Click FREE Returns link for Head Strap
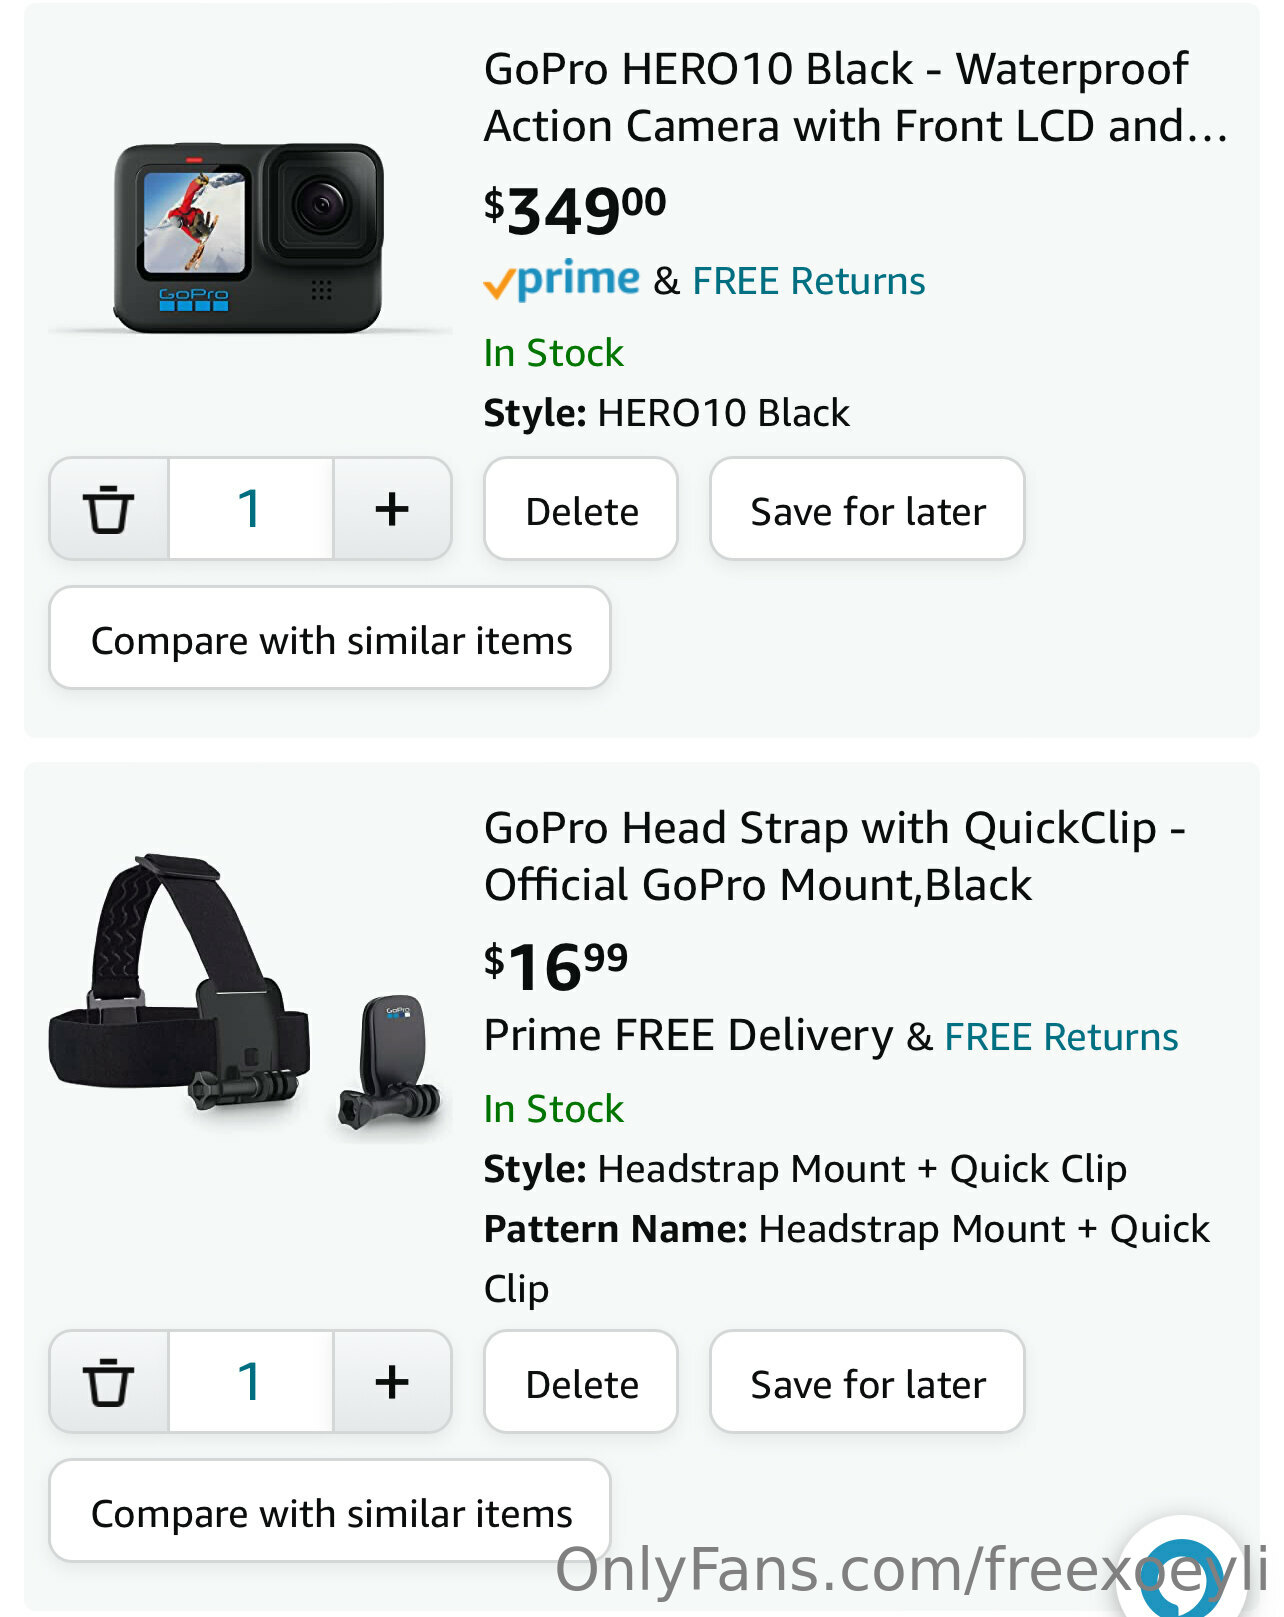The width and height of the screenshot is (1284, 1617). click(1061, 1037)
